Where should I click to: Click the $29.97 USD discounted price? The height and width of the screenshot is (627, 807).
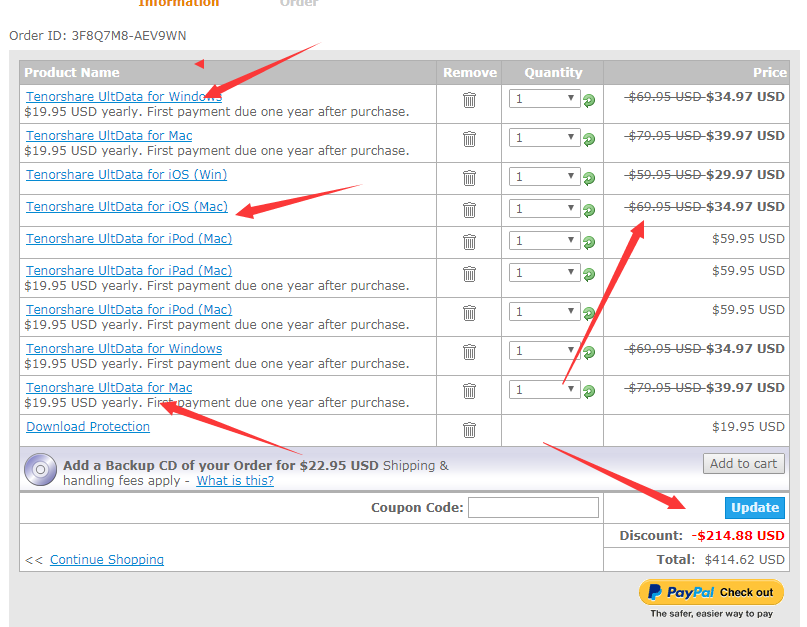745,175
